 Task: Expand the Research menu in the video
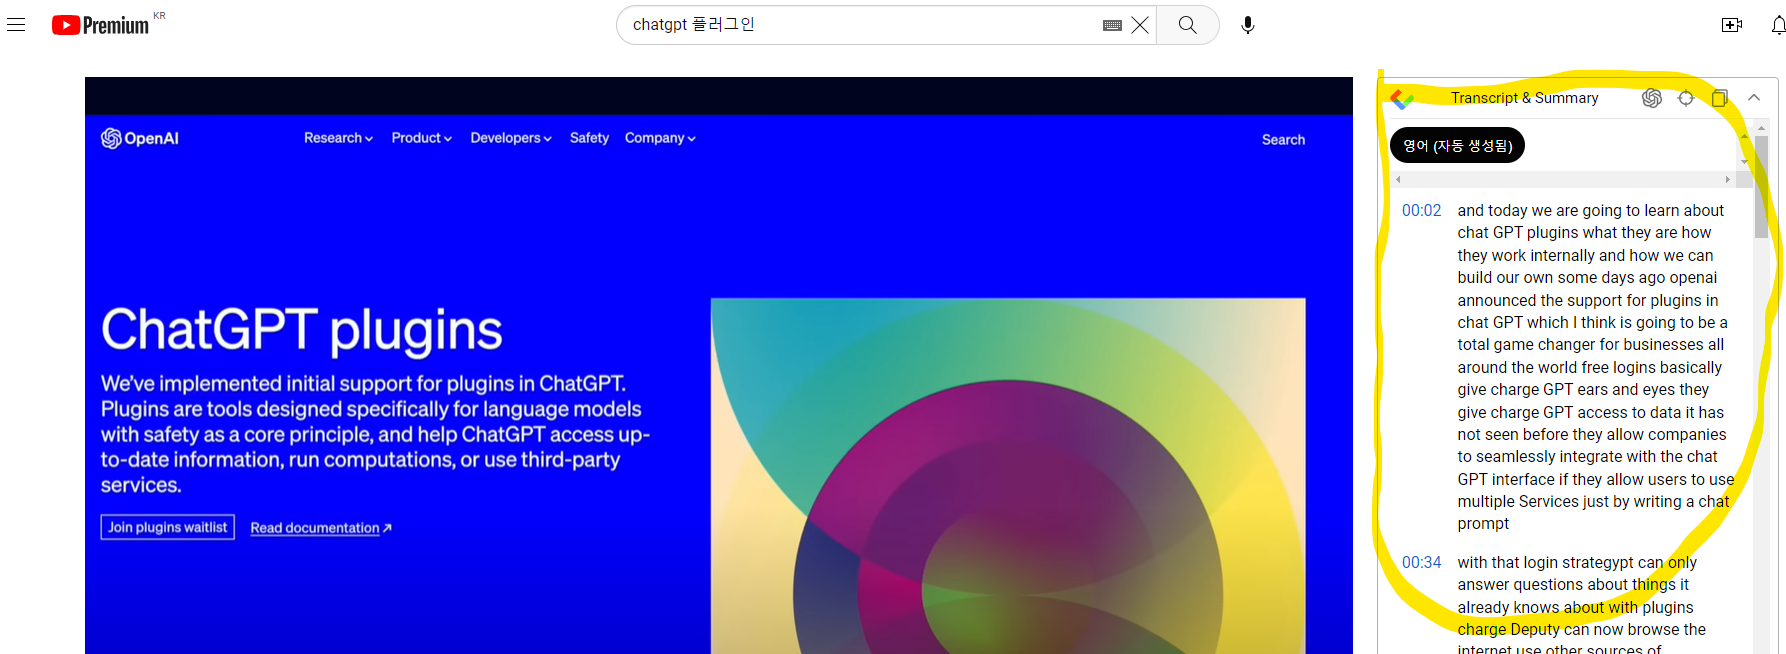pyautogui.click(x=338, y=138)
